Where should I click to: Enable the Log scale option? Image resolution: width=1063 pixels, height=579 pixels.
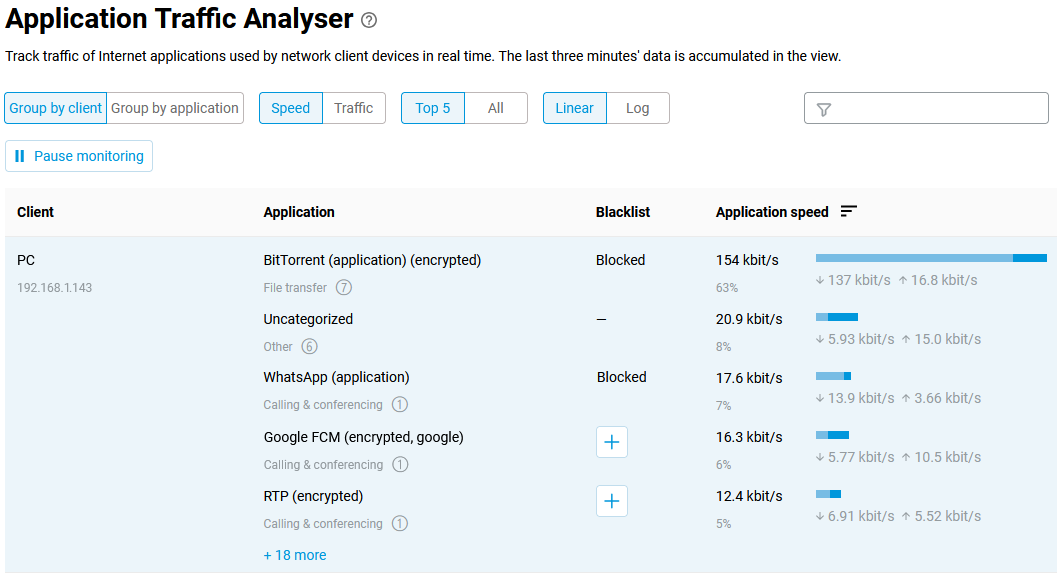point(638,107)
